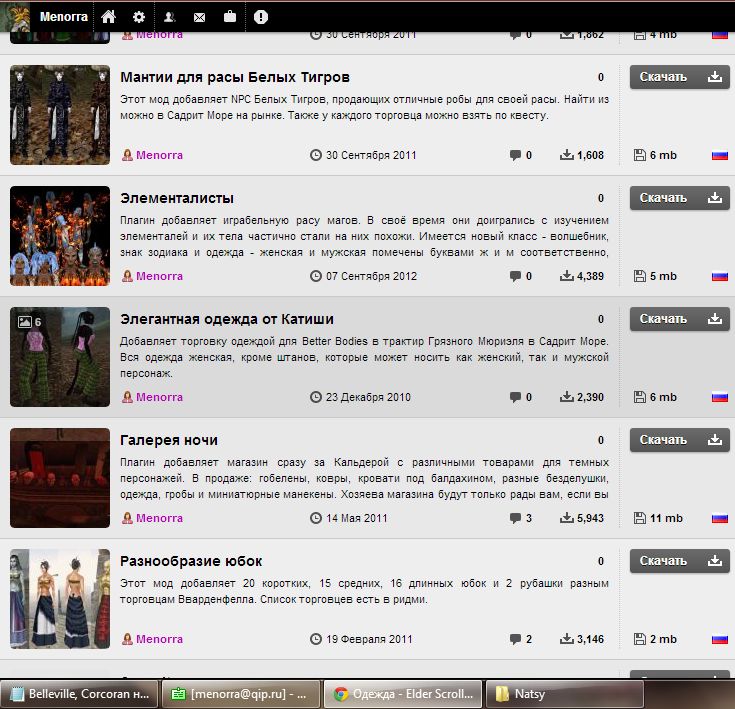This screenshot has height=709, width=735.
Task: Click Russian flag on Галерея ночи row
Action: click(x=720, y=518)
